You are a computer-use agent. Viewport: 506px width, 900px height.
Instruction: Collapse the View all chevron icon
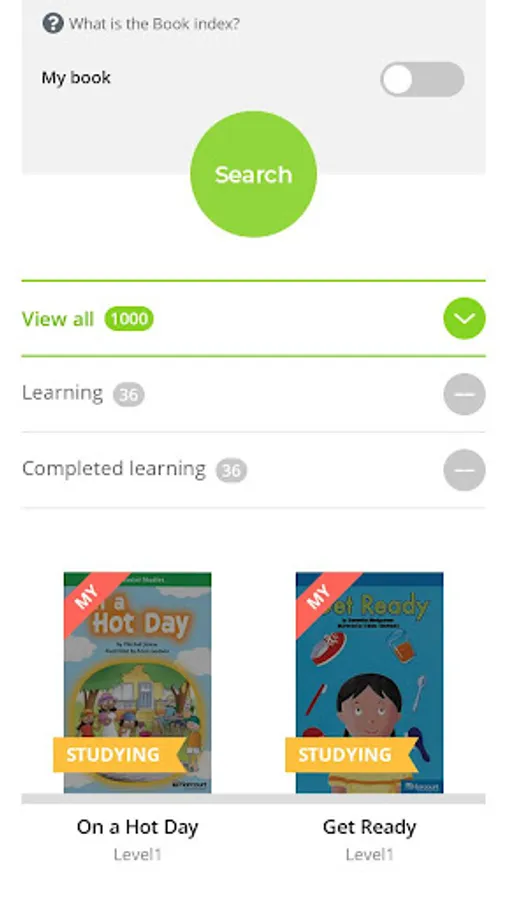464,319
